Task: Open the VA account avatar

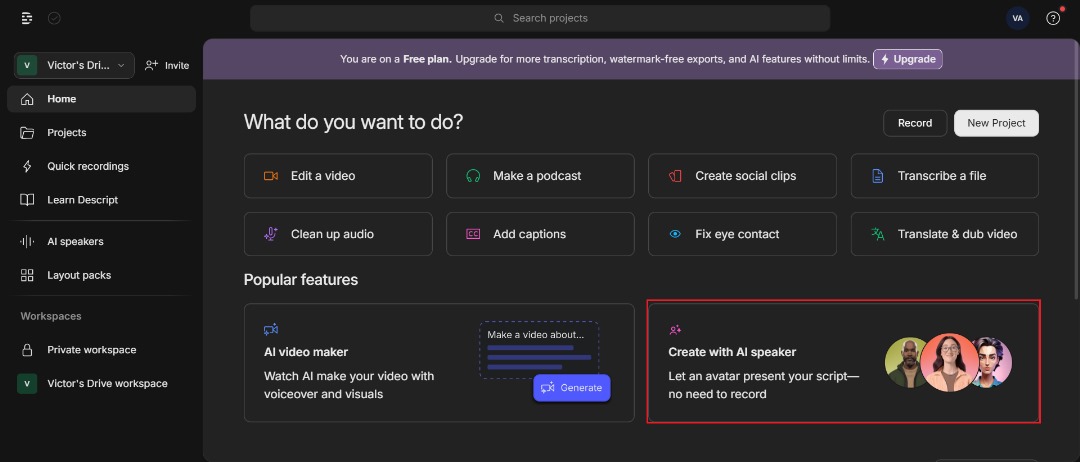Action: click(x=1017, y=19)
